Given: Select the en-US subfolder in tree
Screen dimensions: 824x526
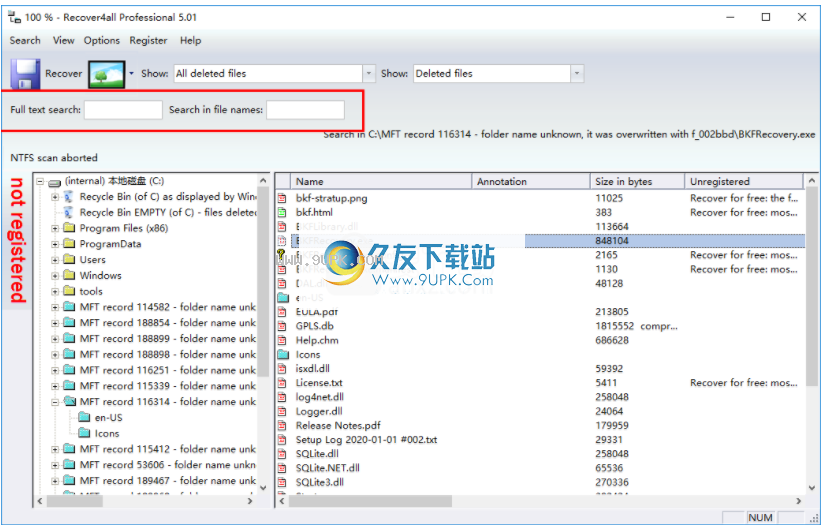Looking at the screenshot, I should [x=109, y=418].
